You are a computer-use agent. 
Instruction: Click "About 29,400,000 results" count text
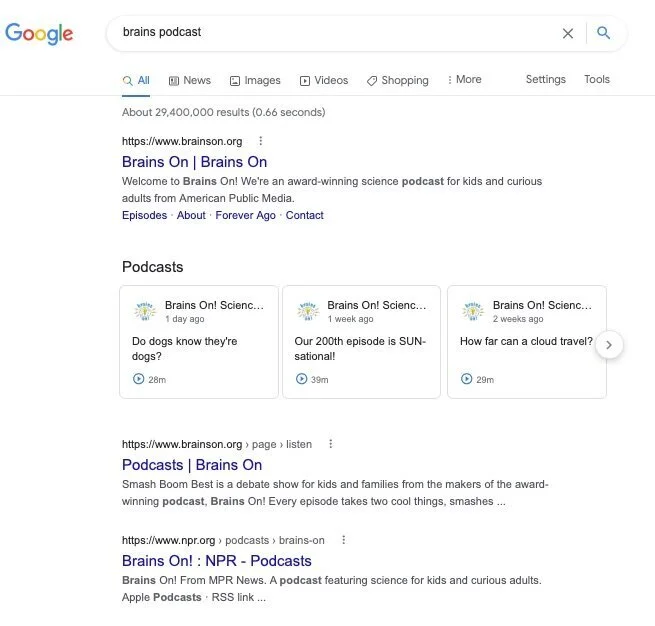tap(223, 112)
